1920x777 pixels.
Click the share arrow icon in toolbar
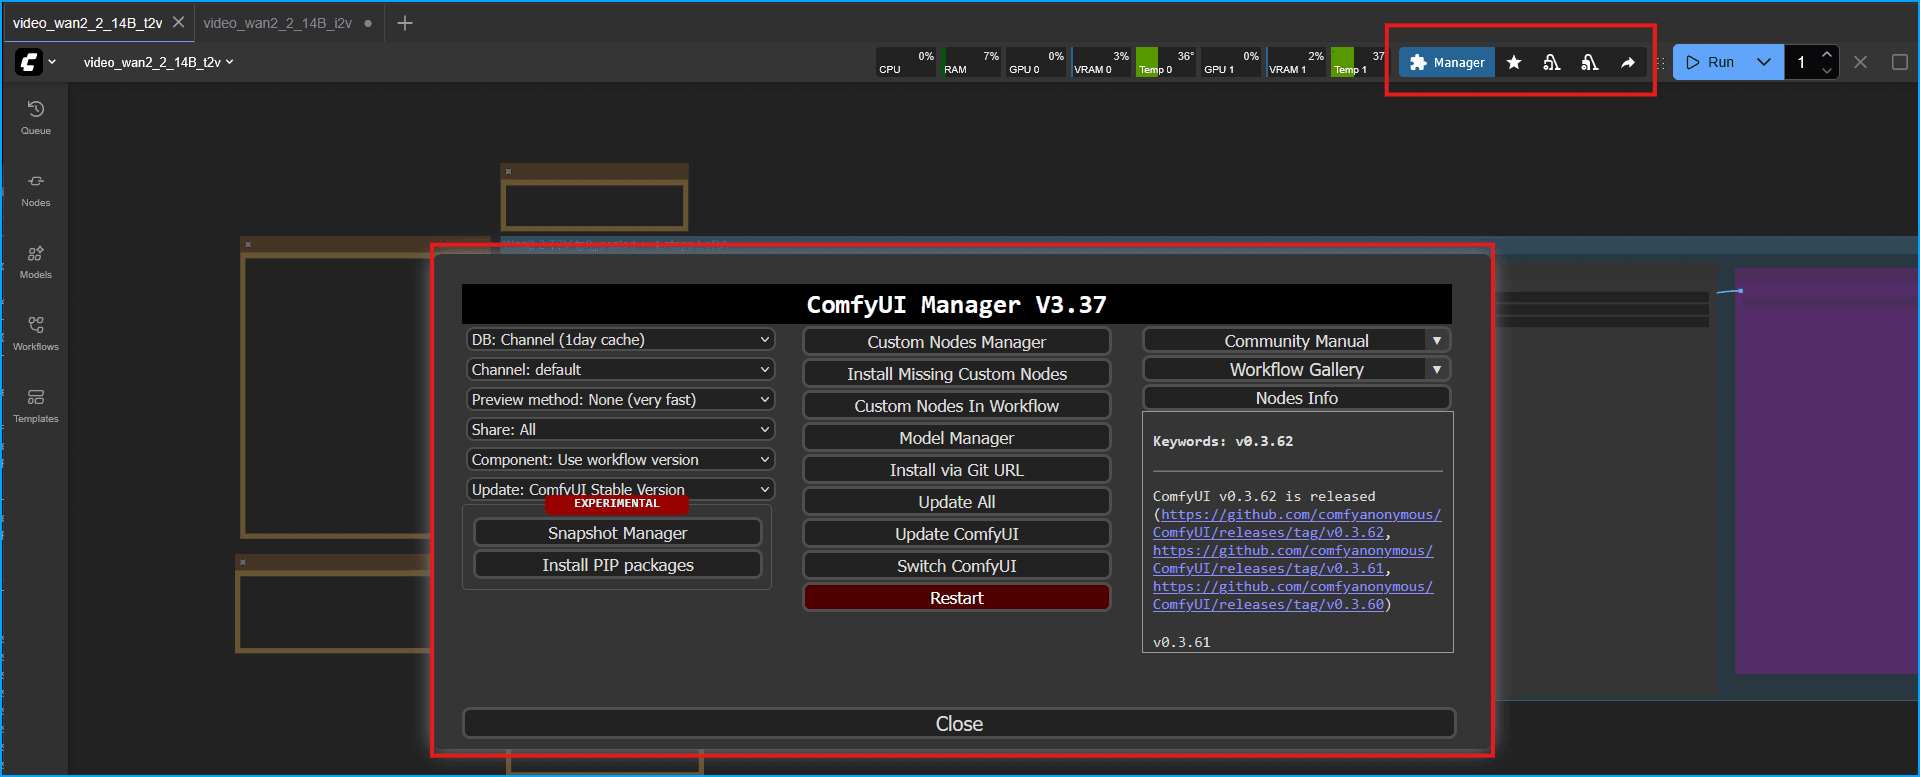(x=1628, y=63)
